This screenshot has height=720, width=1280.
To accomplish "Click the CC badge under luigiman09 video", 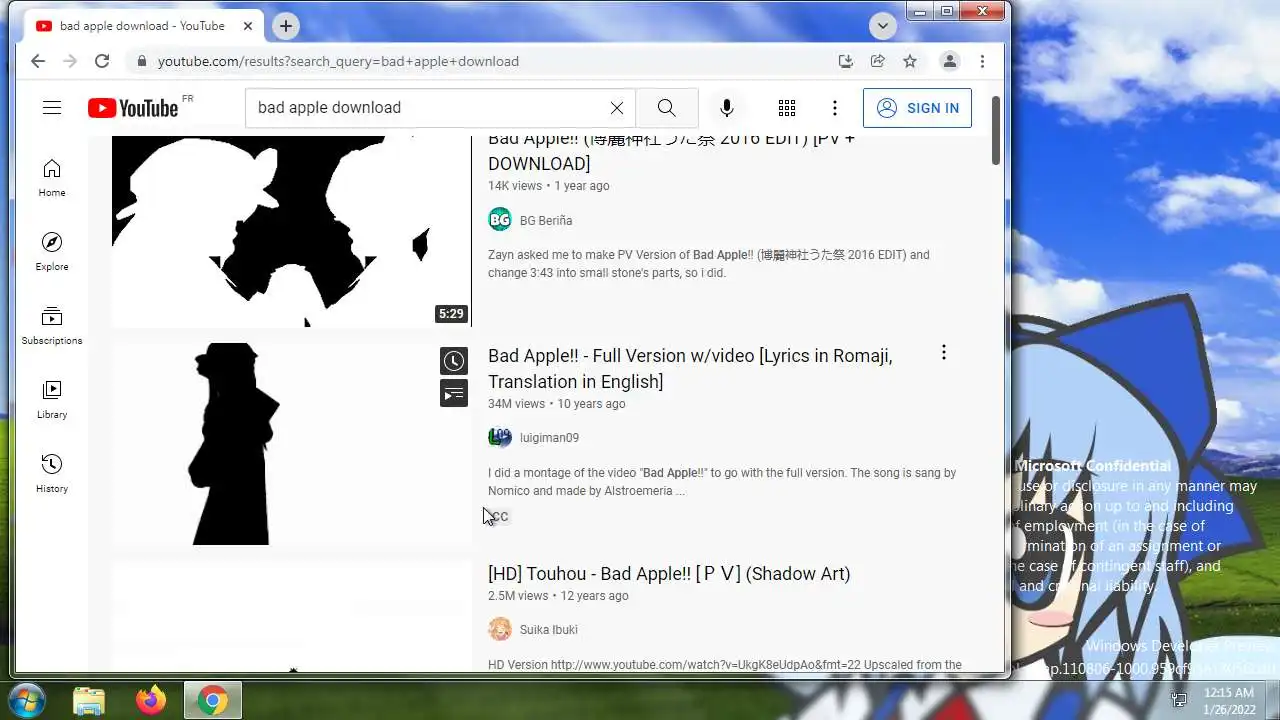I will click(x=499, y=516).
